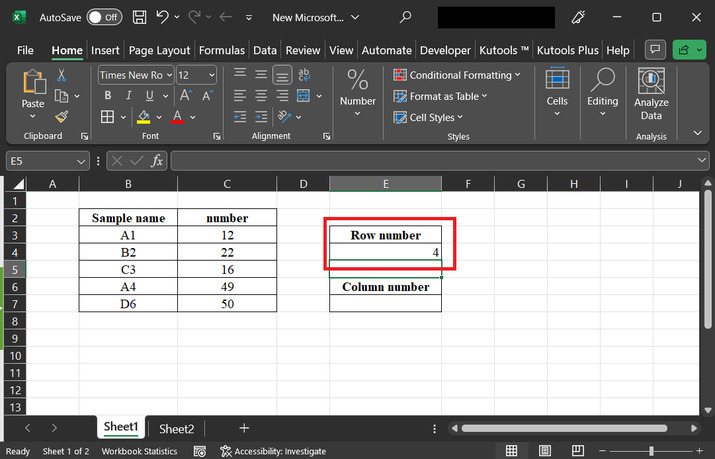Switch to Page Break Preview icon
Image resolution: width=715 pixels, height=459 pixels.
point(578,450)
